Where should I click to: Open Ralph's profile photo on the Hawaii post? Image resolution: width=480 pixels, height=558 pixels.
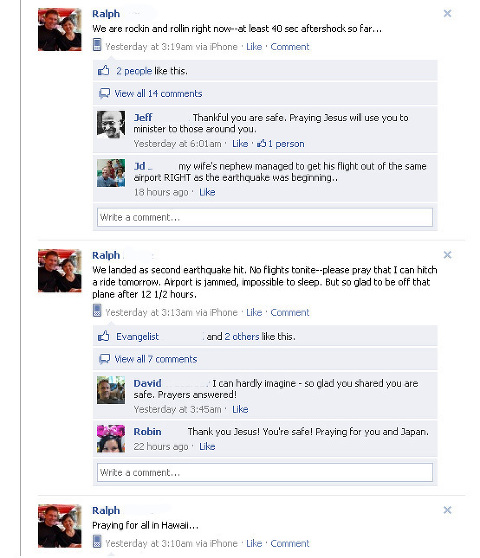(x=60, y=526)
